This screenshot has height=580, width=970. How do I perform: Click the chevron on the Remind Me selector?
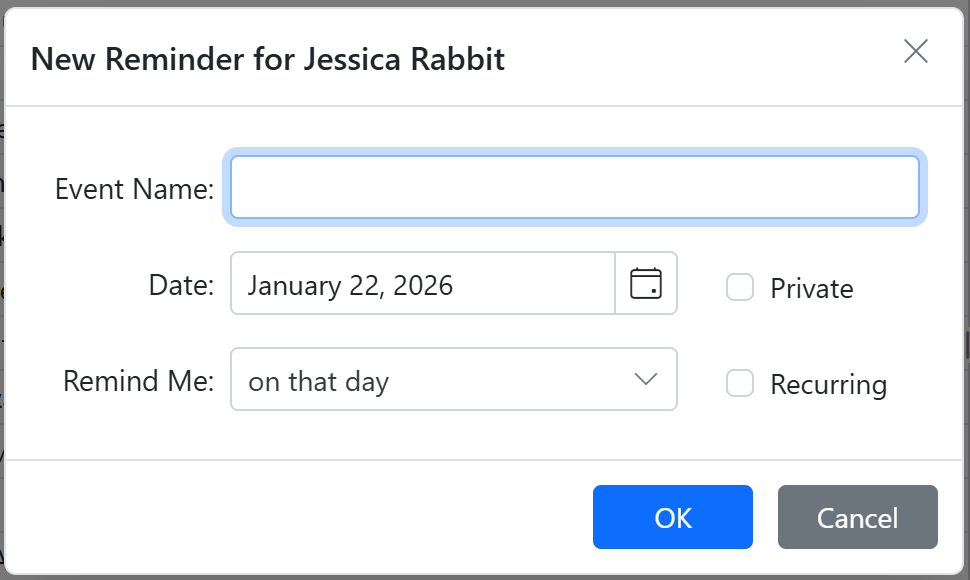tap(647, 379)
